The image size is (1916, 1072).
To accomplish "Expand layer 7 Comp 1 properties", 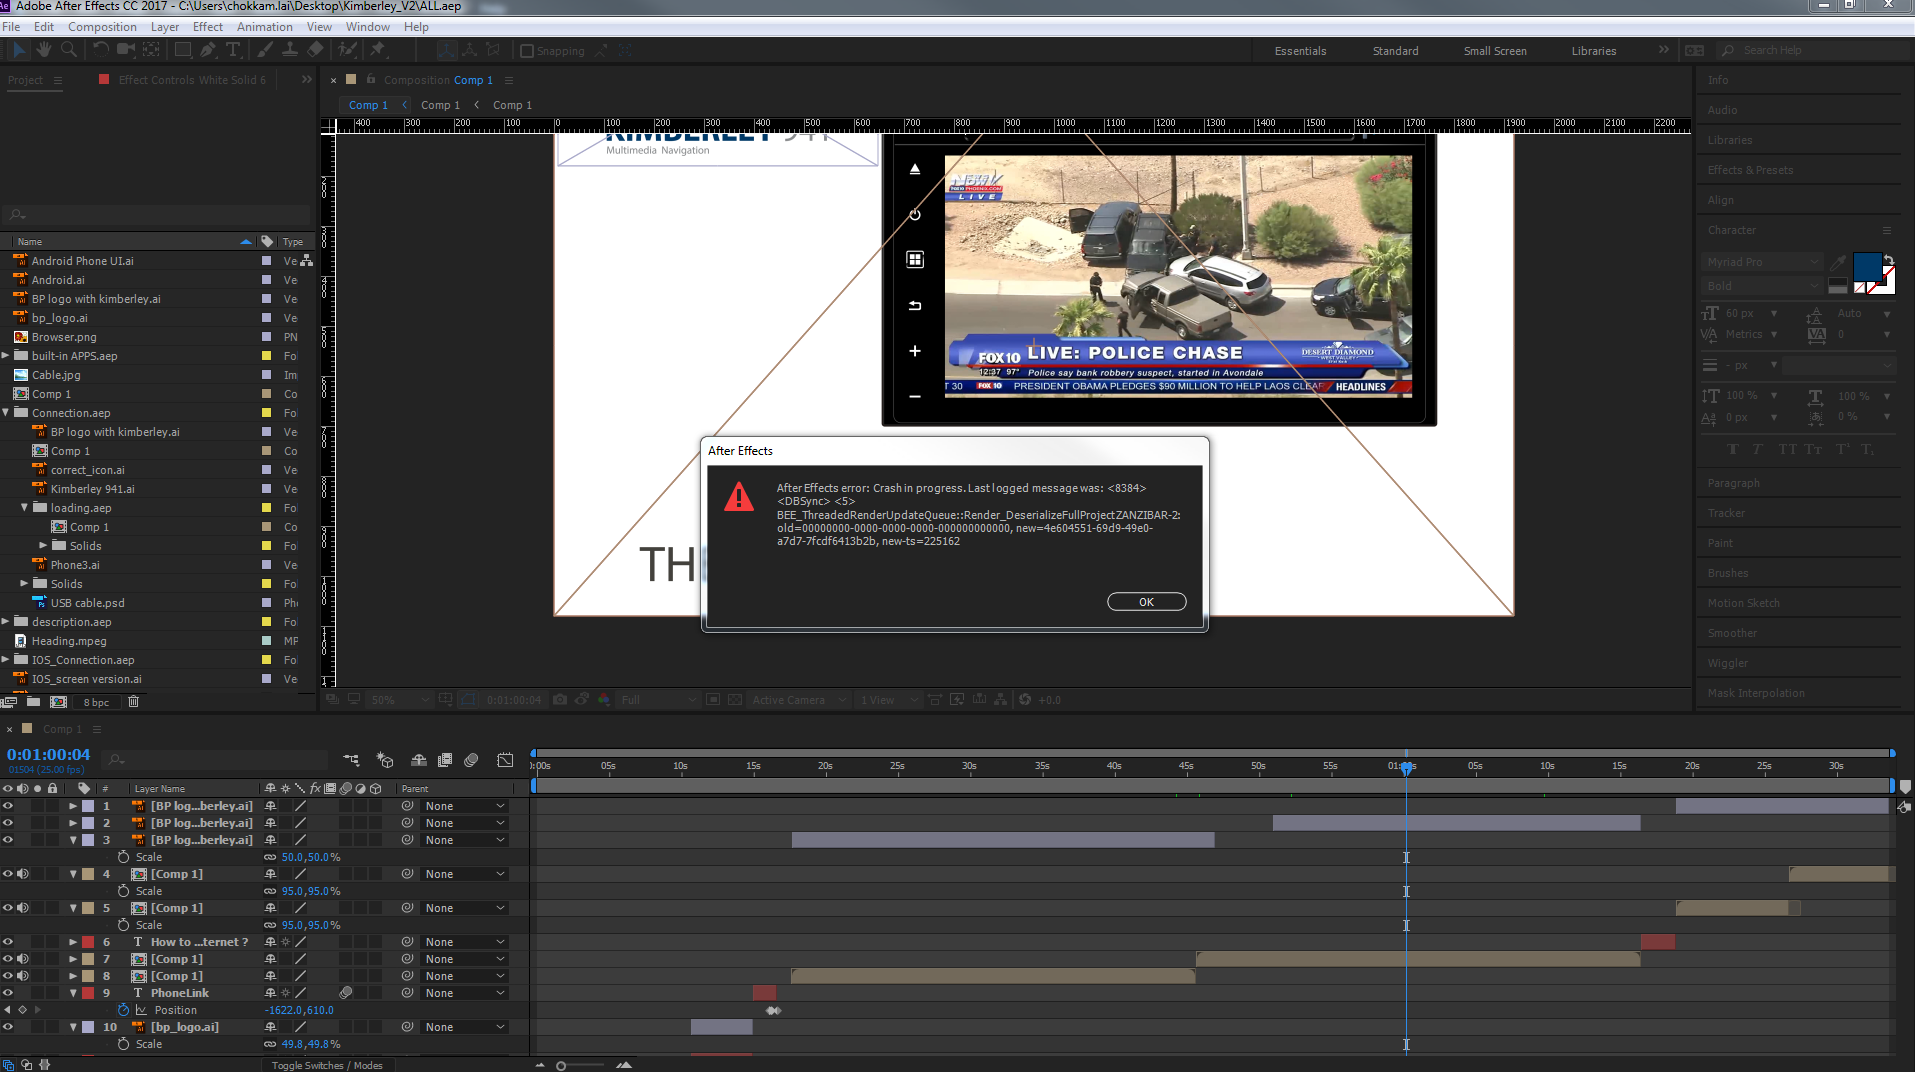I will tap(73, 959).
